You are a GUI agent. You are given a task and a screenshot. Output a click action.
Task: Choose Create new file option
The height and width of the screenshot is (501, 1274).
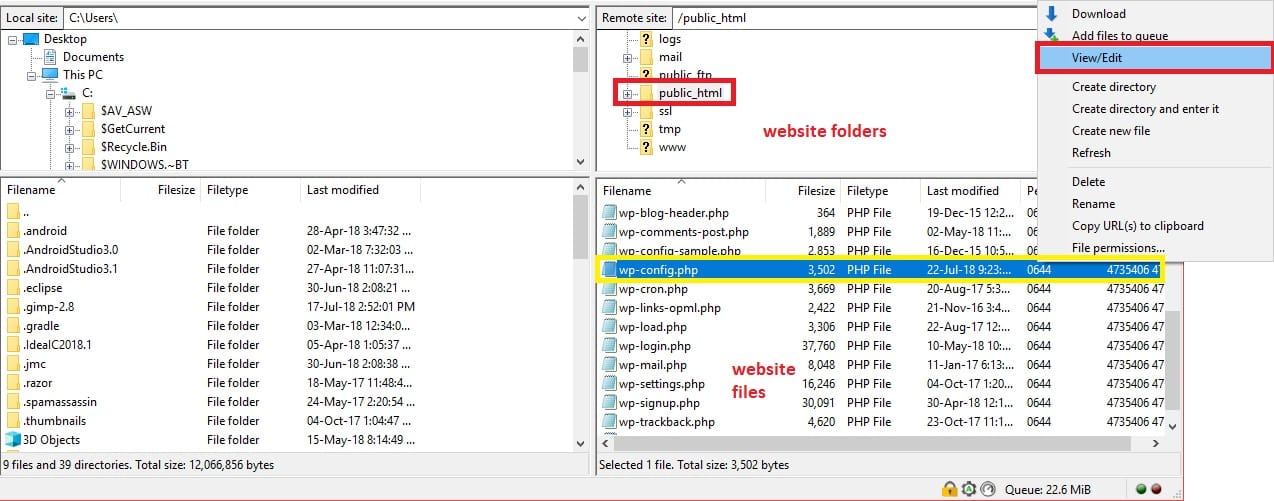pos(1110,131)
